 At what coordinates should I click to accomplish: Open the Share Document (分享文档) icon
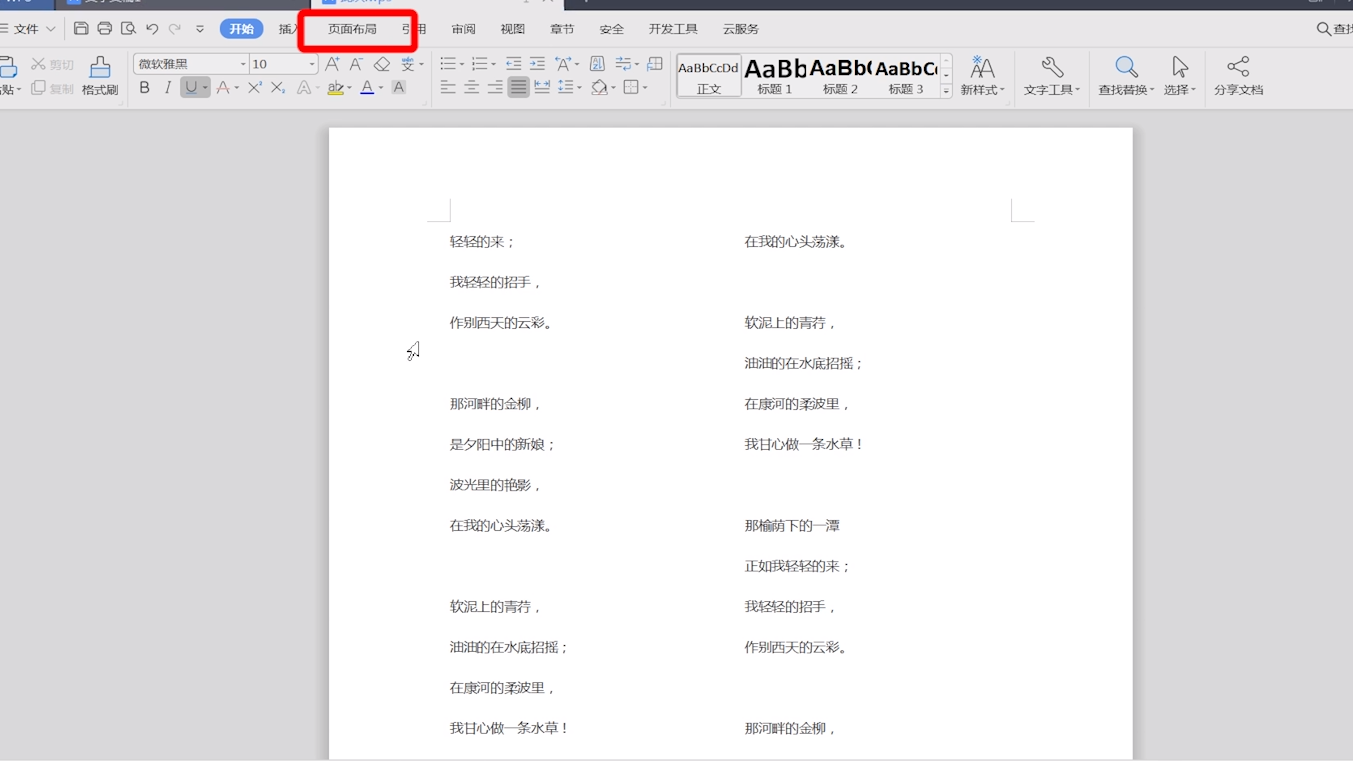pyautogui.click(x=1238, y=76)
